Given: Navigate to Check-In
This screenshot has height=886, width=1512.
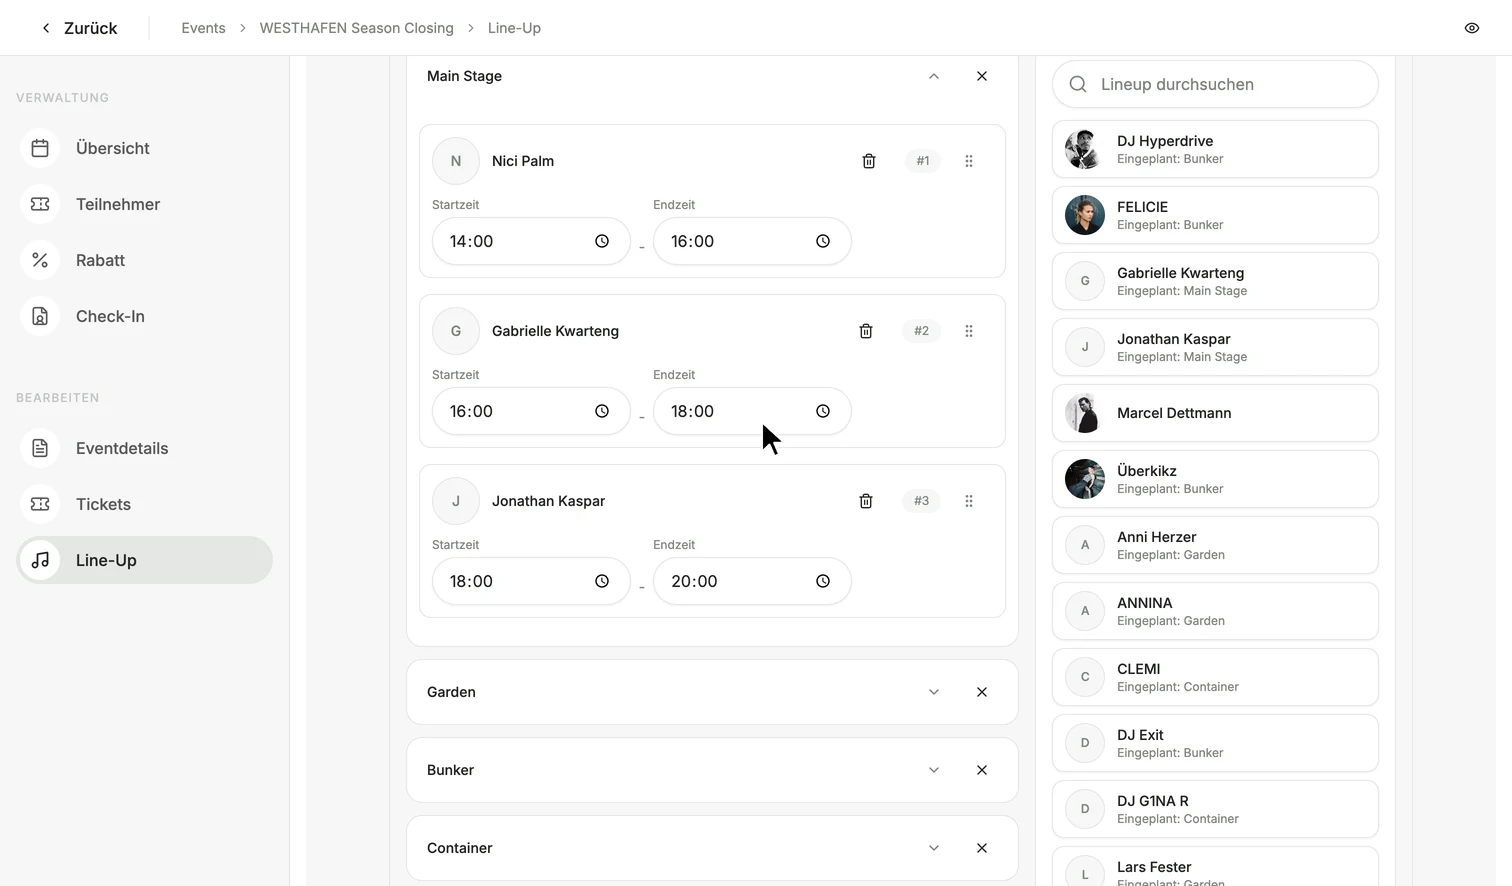Looking at the screenshot, I should click(144, 316).
